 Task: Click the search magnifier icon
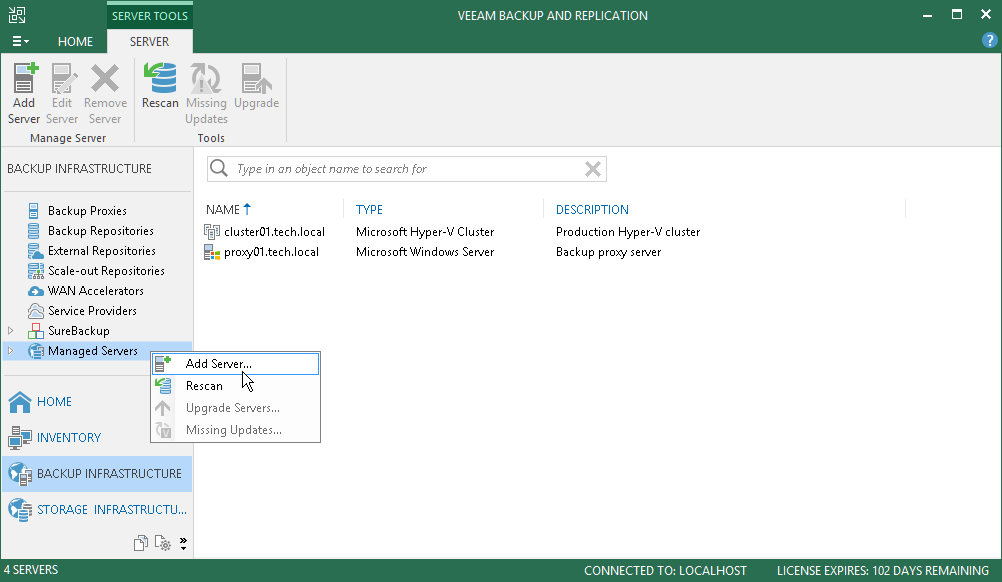pyautogui.click(x=219, y=169)
